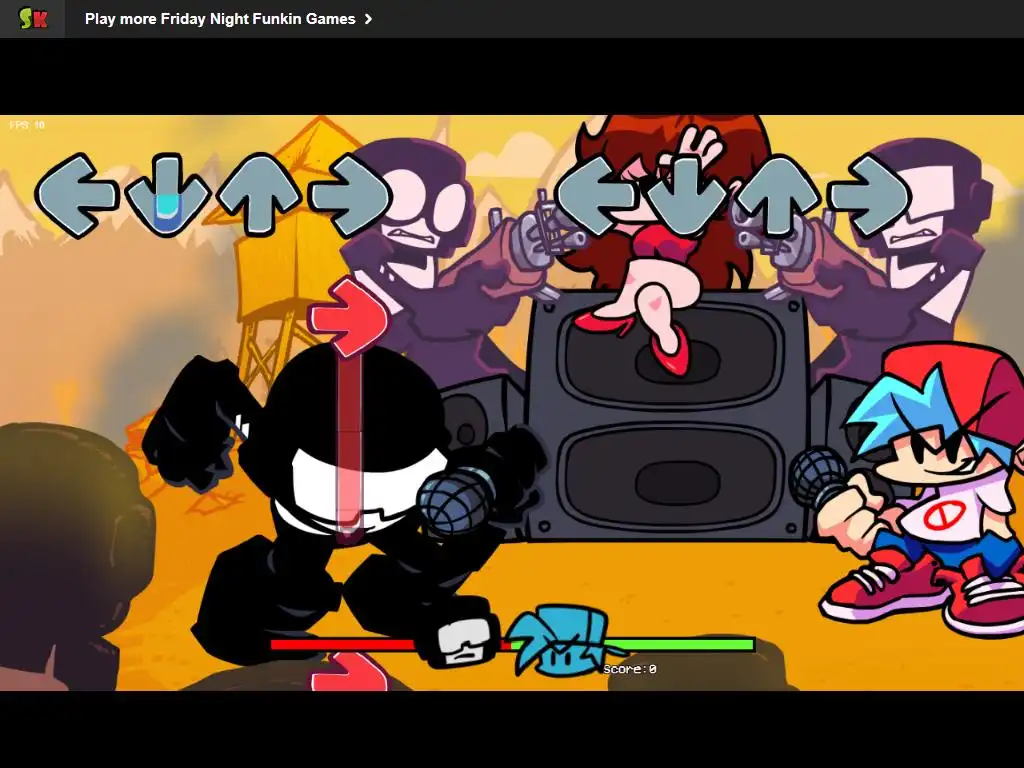This screenshot has width=1024, height=768.
Task: Hit the player's right arrow receptor
Action: tap(869, 195)
